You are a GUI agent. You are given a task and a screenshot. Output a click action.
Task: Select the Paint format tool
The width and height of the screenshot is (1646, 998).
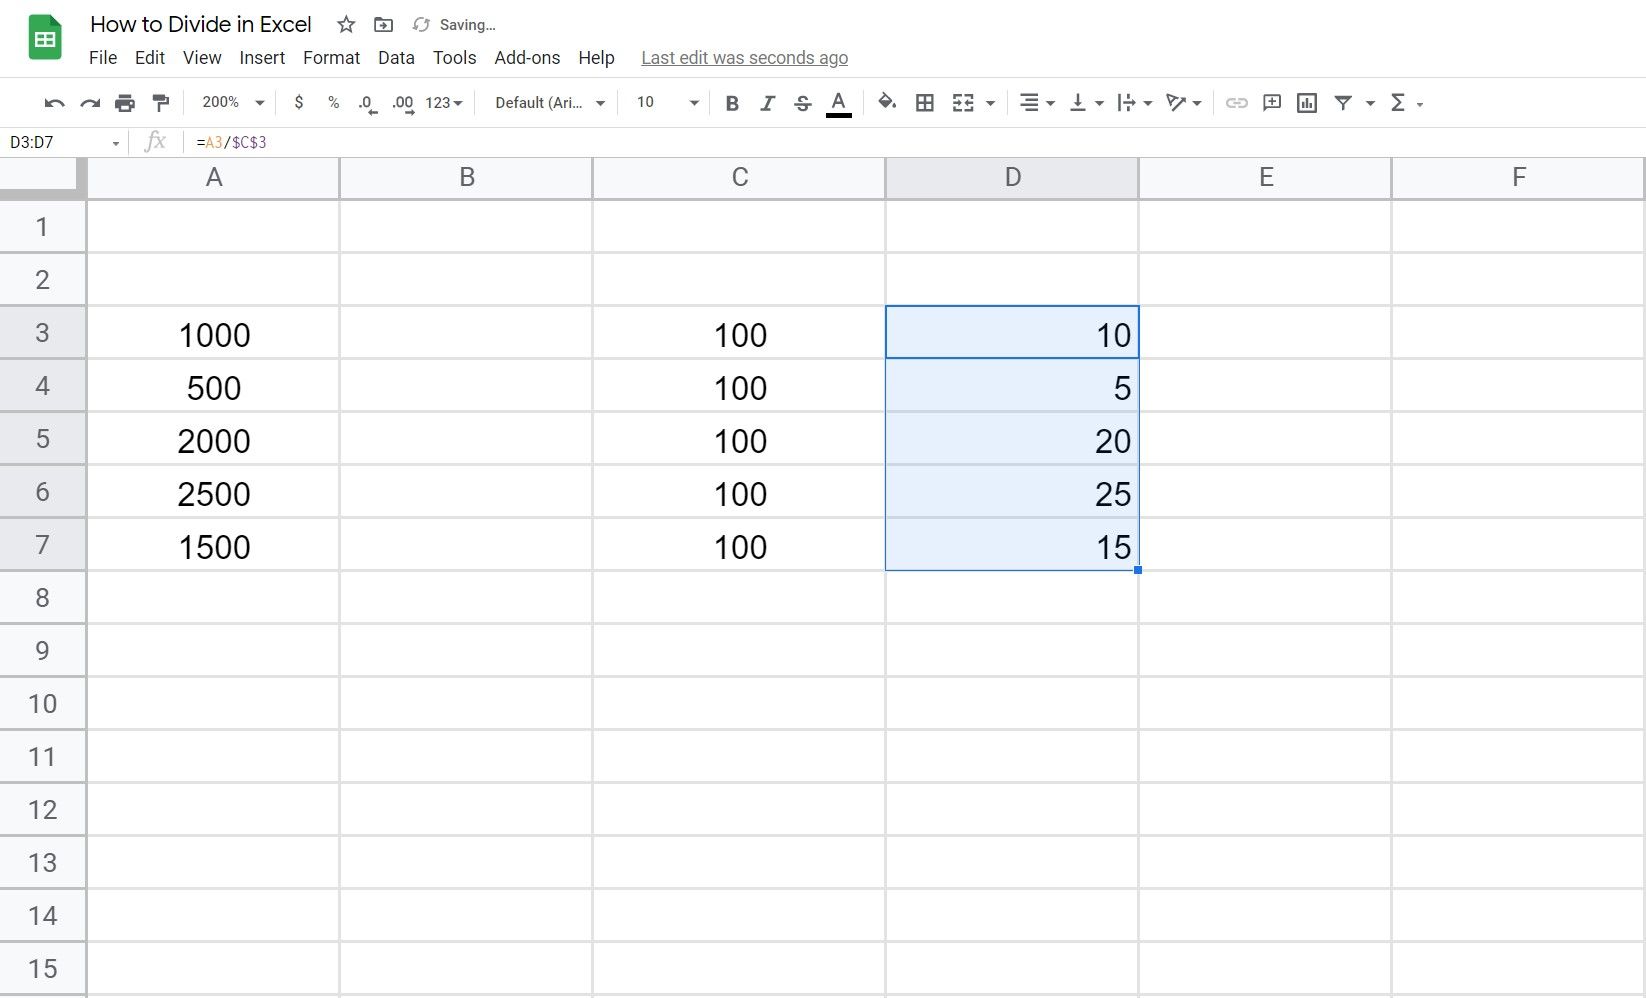click(160, 102)
